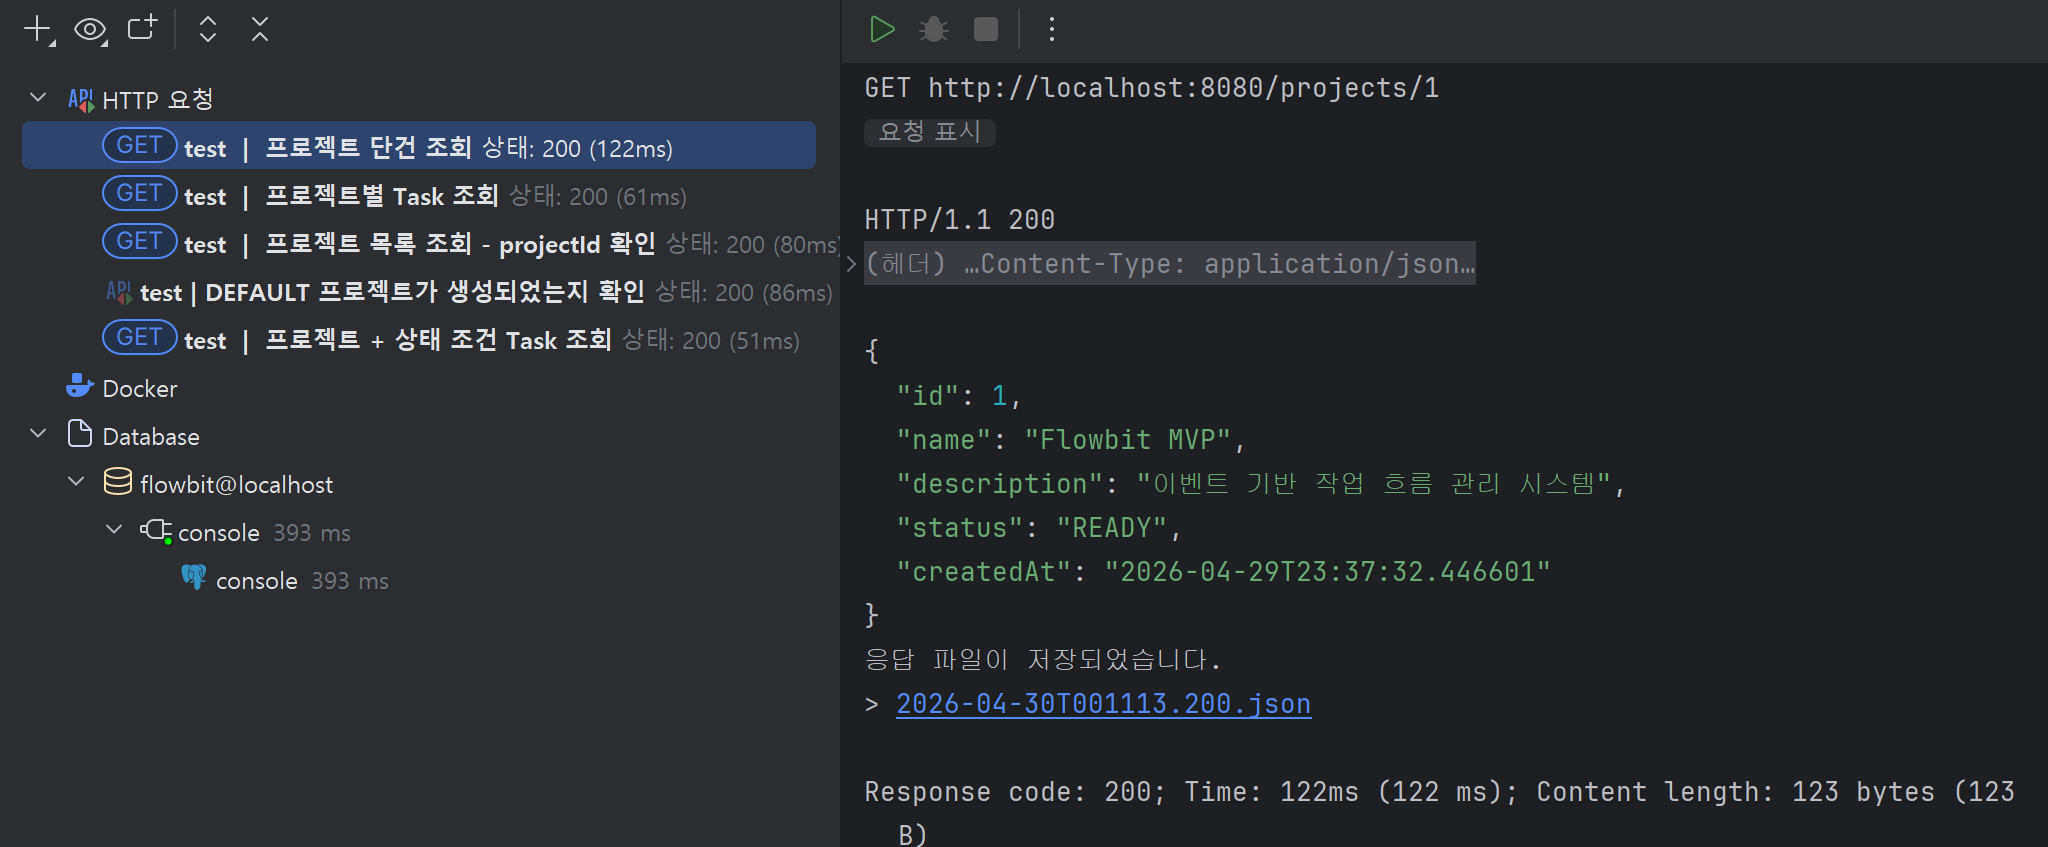Click the folded Content-Type application/json header text

click(1170, 263)
